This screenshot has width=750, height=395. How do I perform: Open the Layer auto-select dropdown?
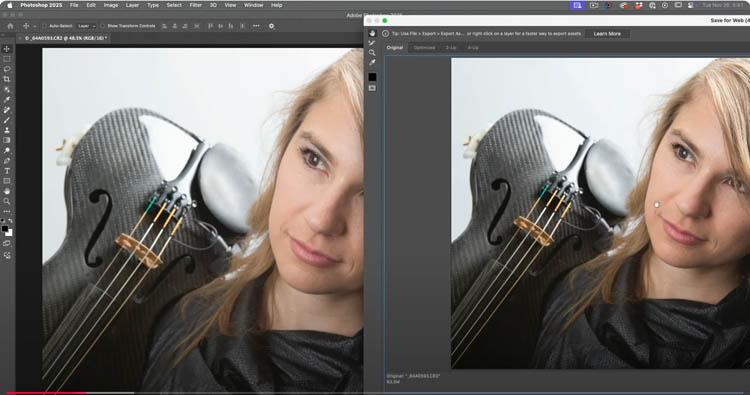pos(87,26)
